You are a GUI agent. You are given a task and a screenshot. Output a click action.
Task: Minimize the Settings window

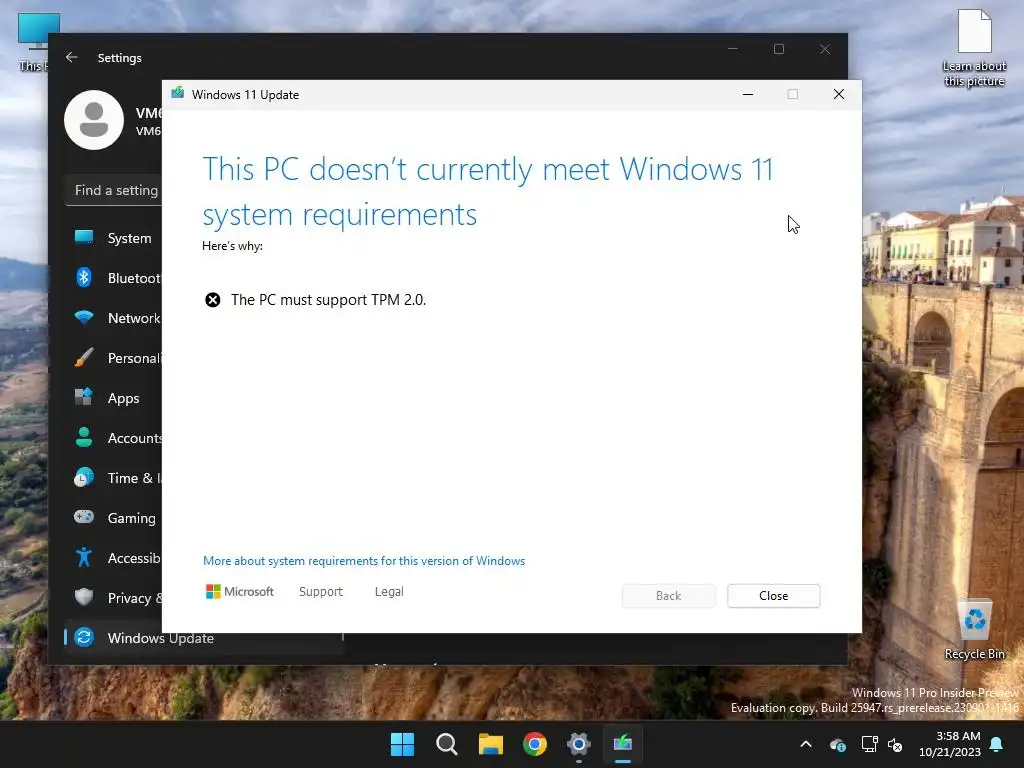coord(733,49)
